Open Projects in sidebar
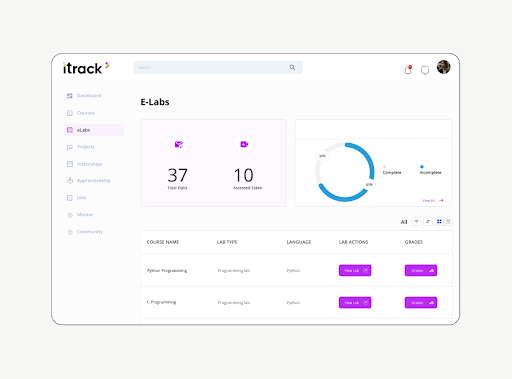Image resolution: width=512 pixels, height=379 pixels. click(86, 147)
